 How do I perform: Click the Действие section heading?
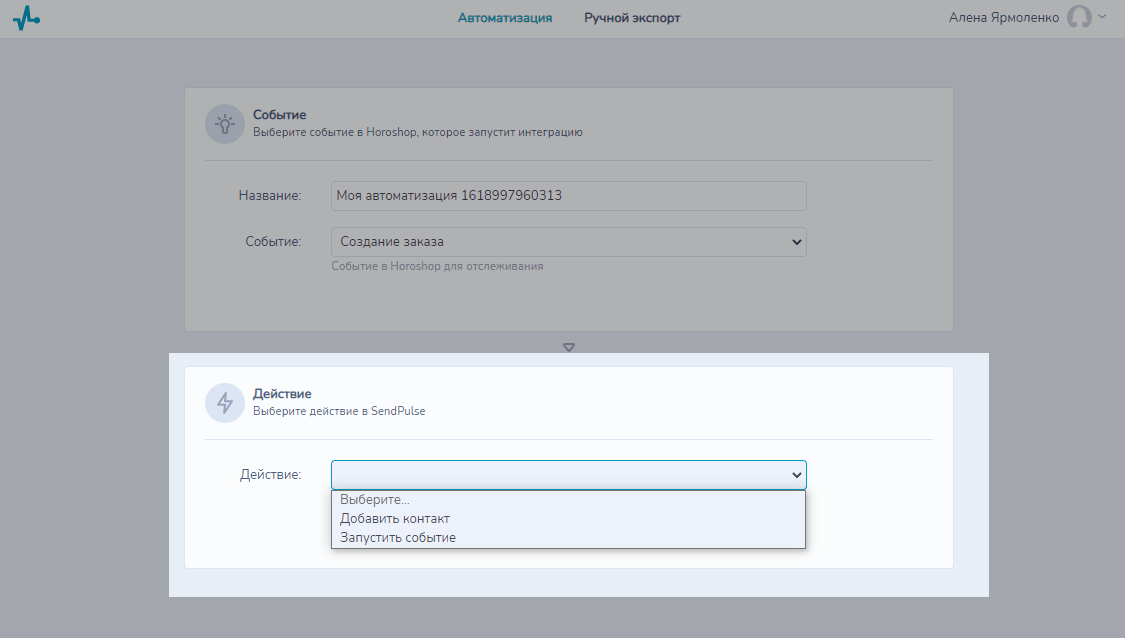(x=282, y=394)
